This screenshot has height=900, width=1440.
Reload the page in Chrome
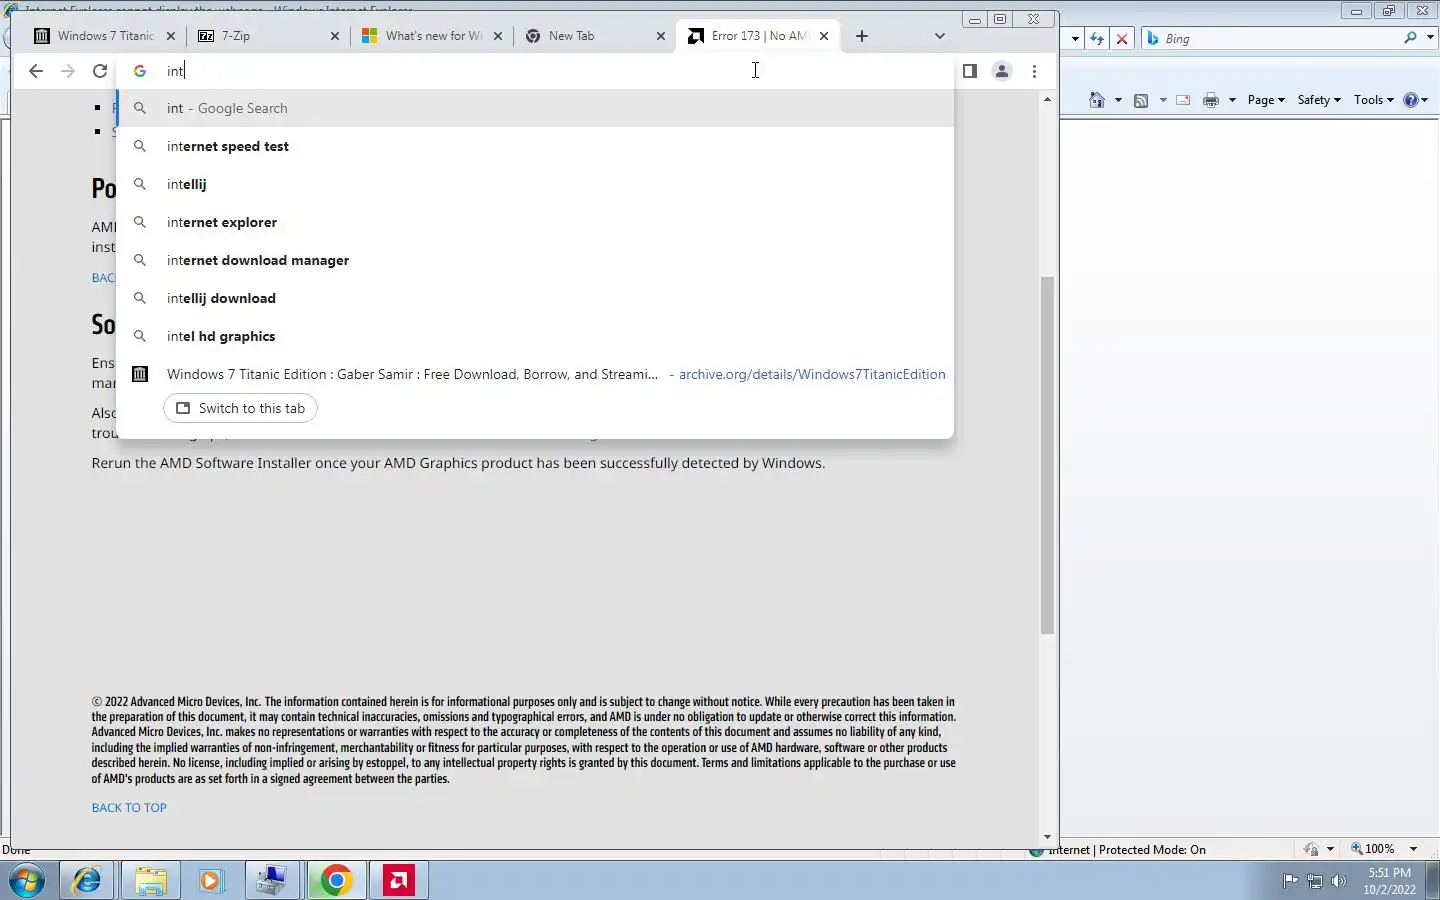(x=100, y=71)
